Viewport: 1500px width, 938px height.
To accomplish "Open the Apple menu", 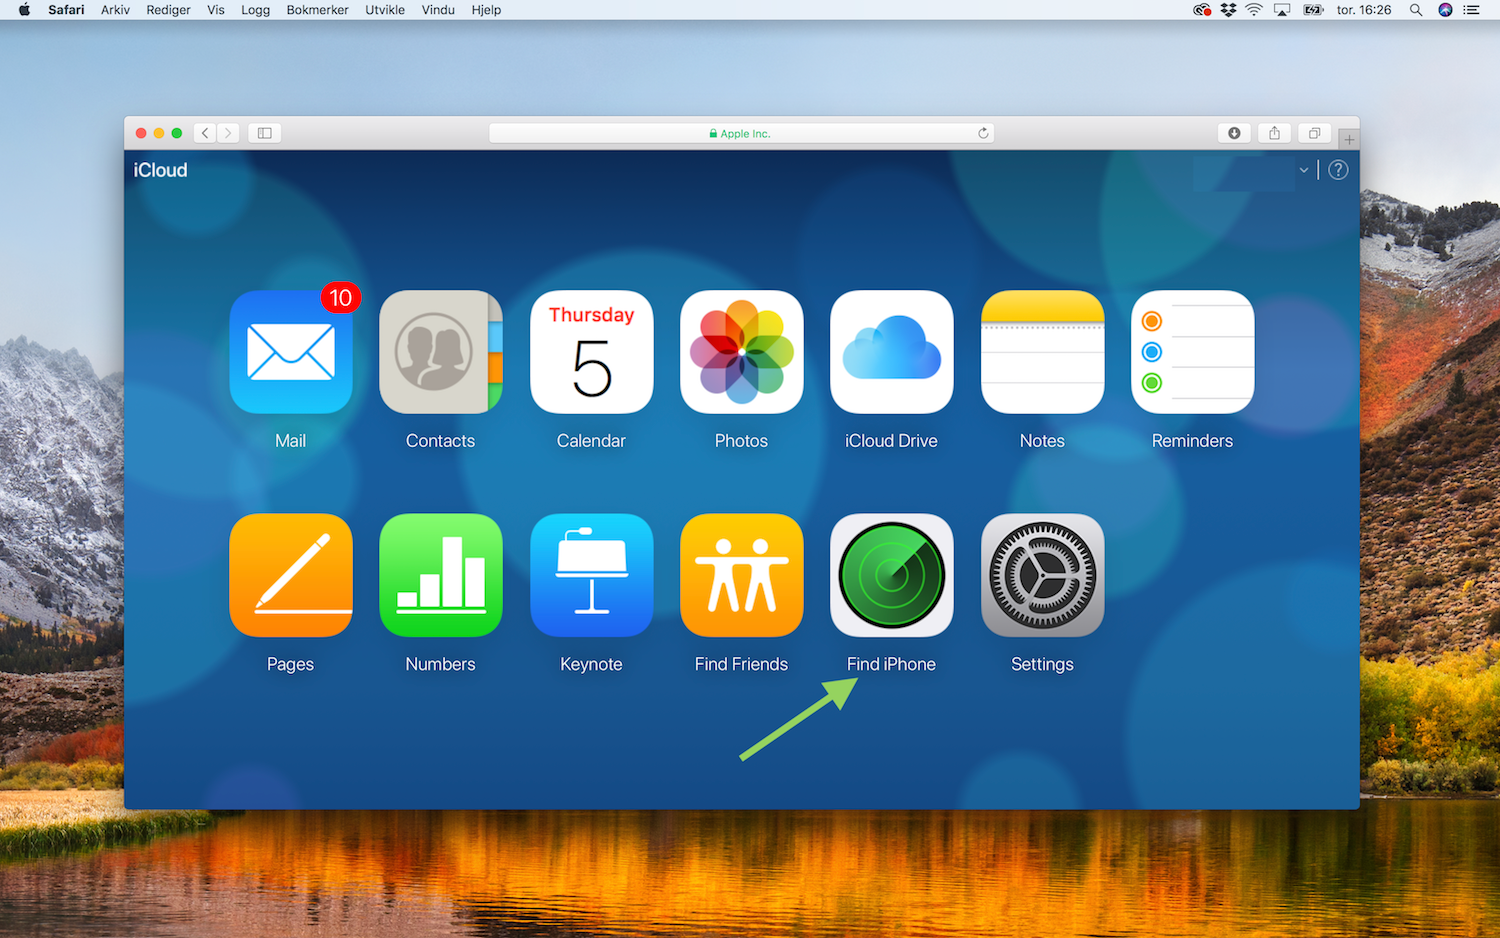I will tap(24, 10).
